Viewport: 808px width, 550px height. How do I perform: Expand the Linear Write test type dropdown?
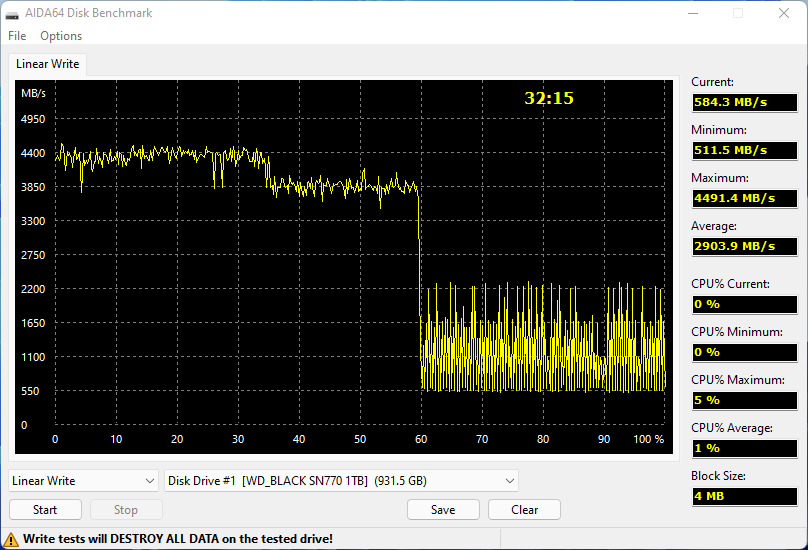(83, 481)
